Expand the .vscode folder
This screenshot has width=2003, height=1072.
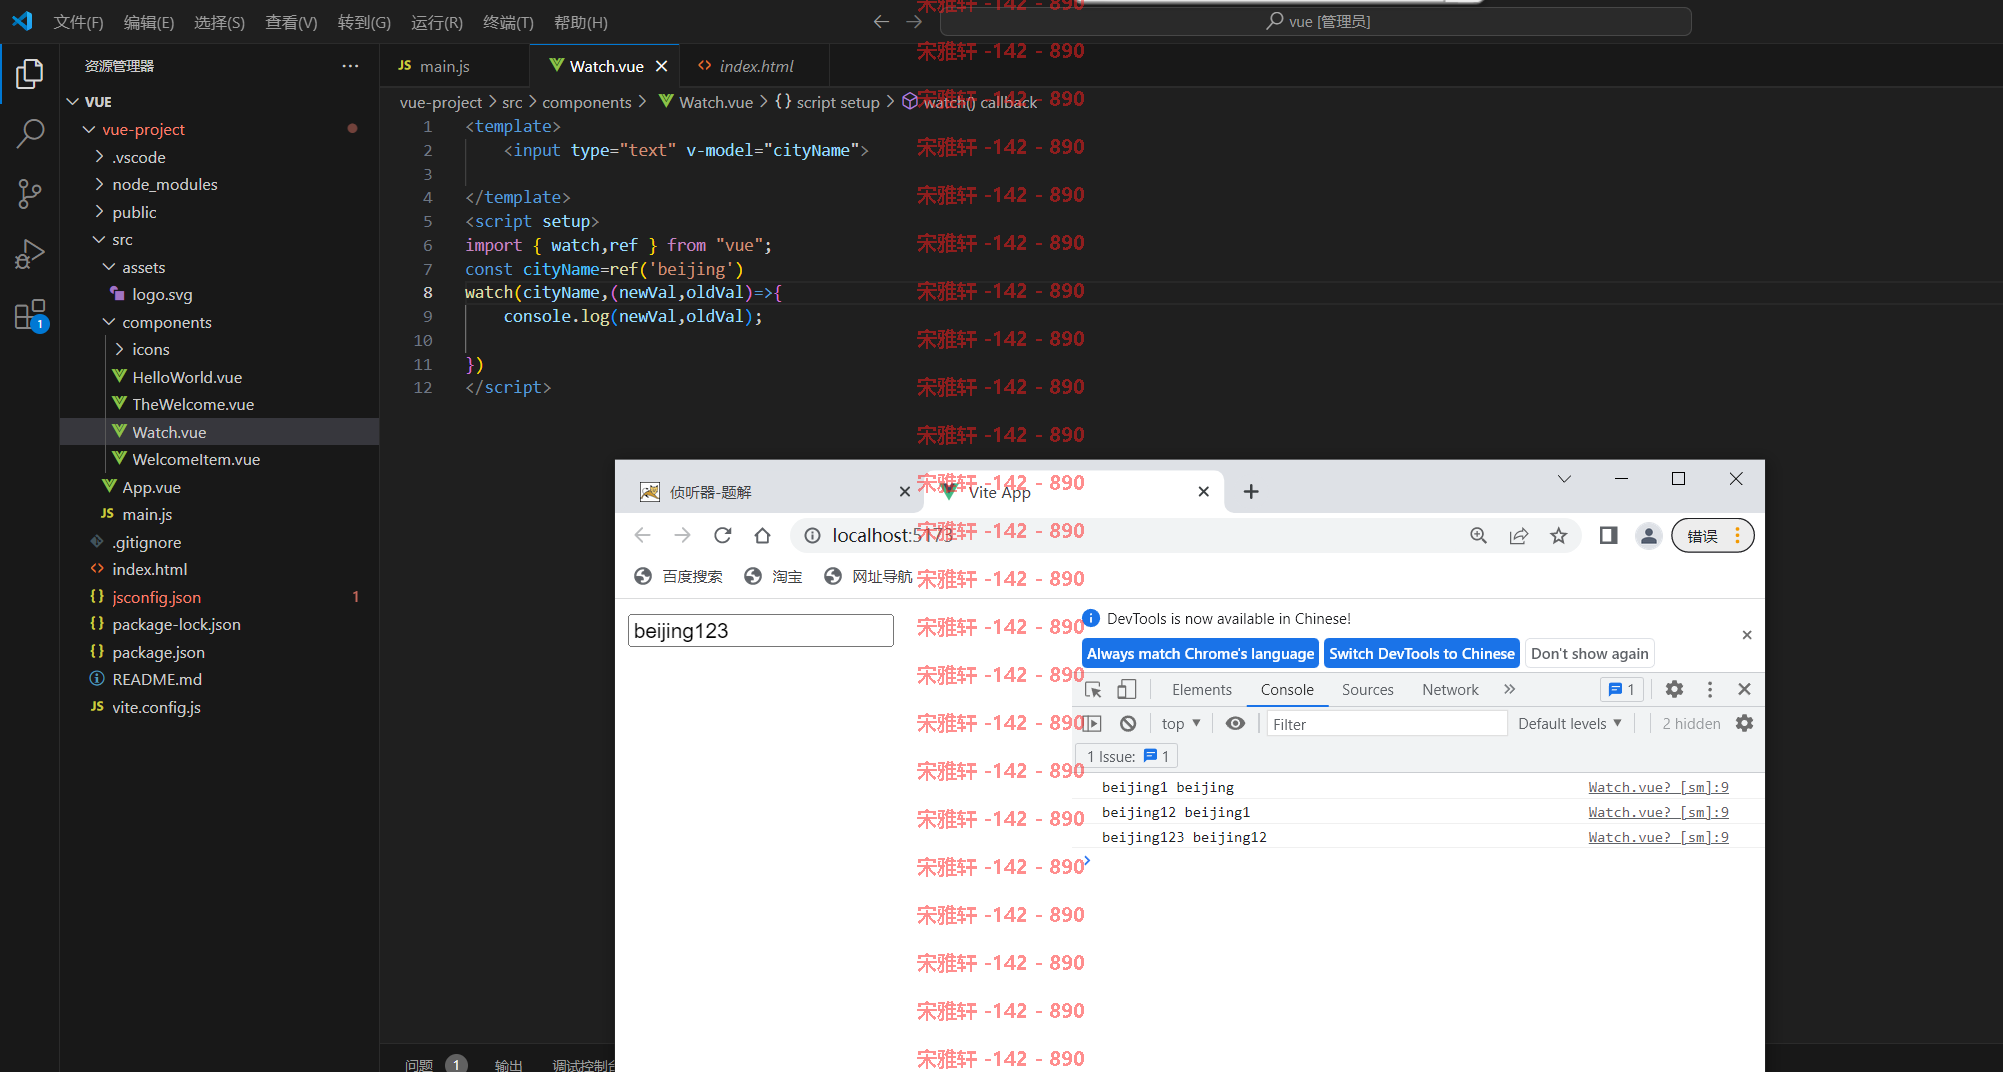pyautogui.click(x=99, y=157)
